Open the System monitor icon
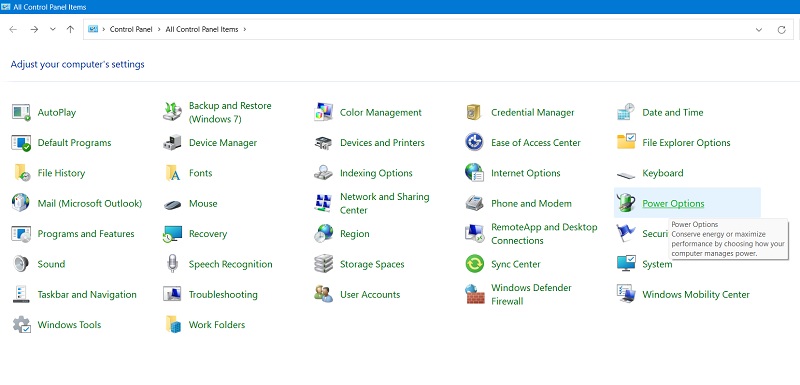 [x=626, y=264]
